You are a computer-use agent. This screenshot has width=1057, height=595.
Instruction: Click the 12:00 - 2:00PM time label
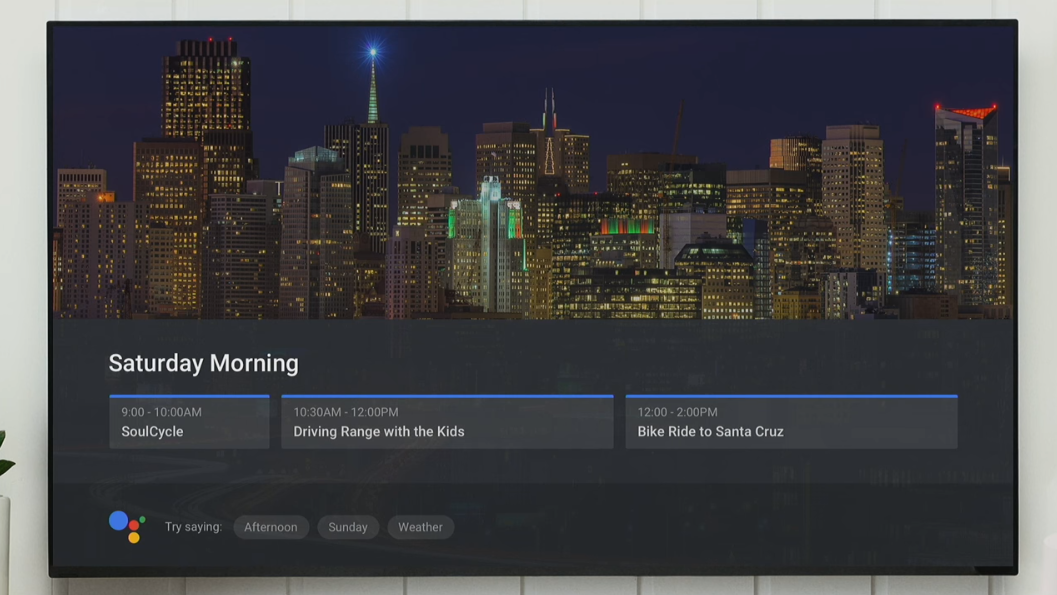677,412
